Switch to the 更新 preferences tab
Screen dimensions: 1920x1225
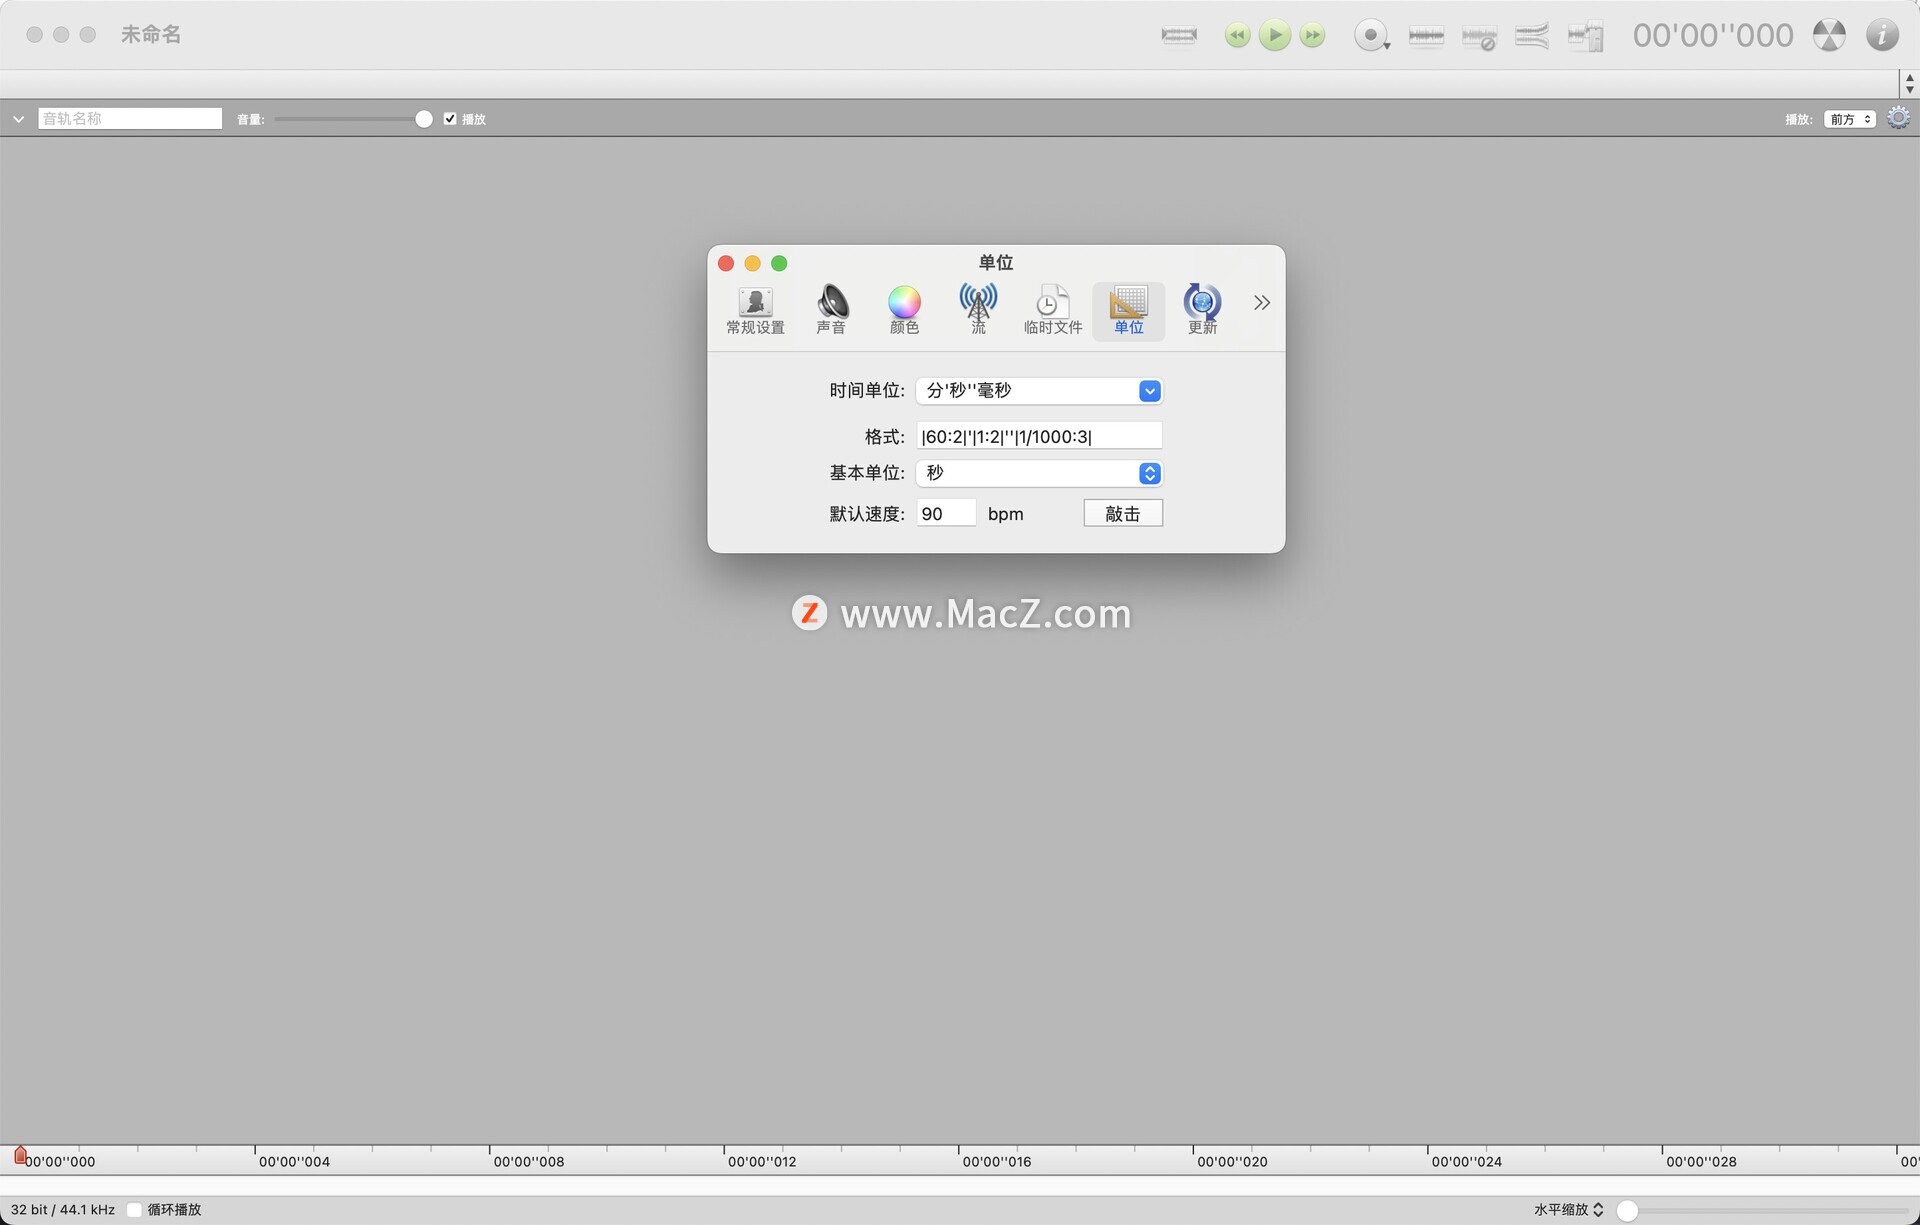tap(1202, 311)
